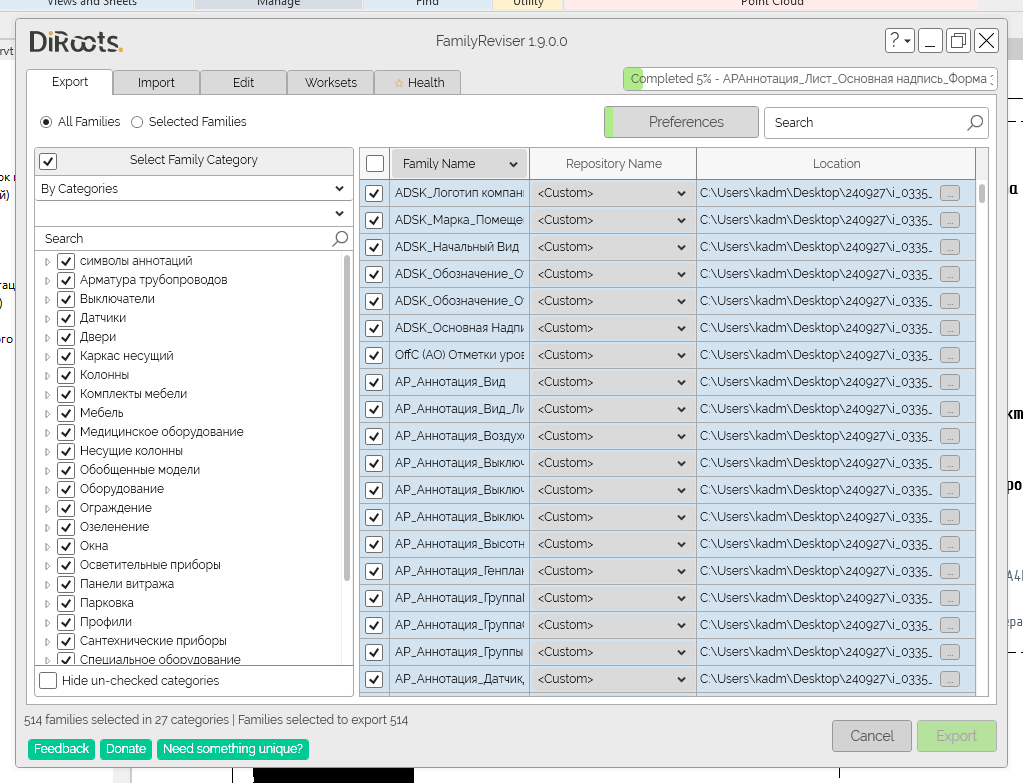The image size is (1023, 783).
Task: Click the Feedback link button
Action: (62, 749)
